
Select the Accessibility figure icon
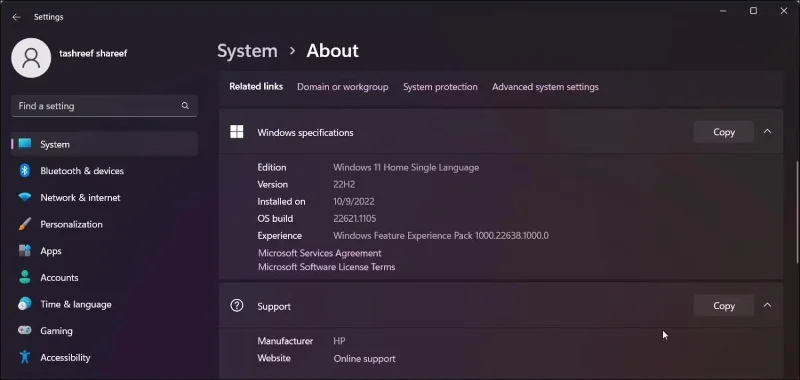[x=24, y=357]
